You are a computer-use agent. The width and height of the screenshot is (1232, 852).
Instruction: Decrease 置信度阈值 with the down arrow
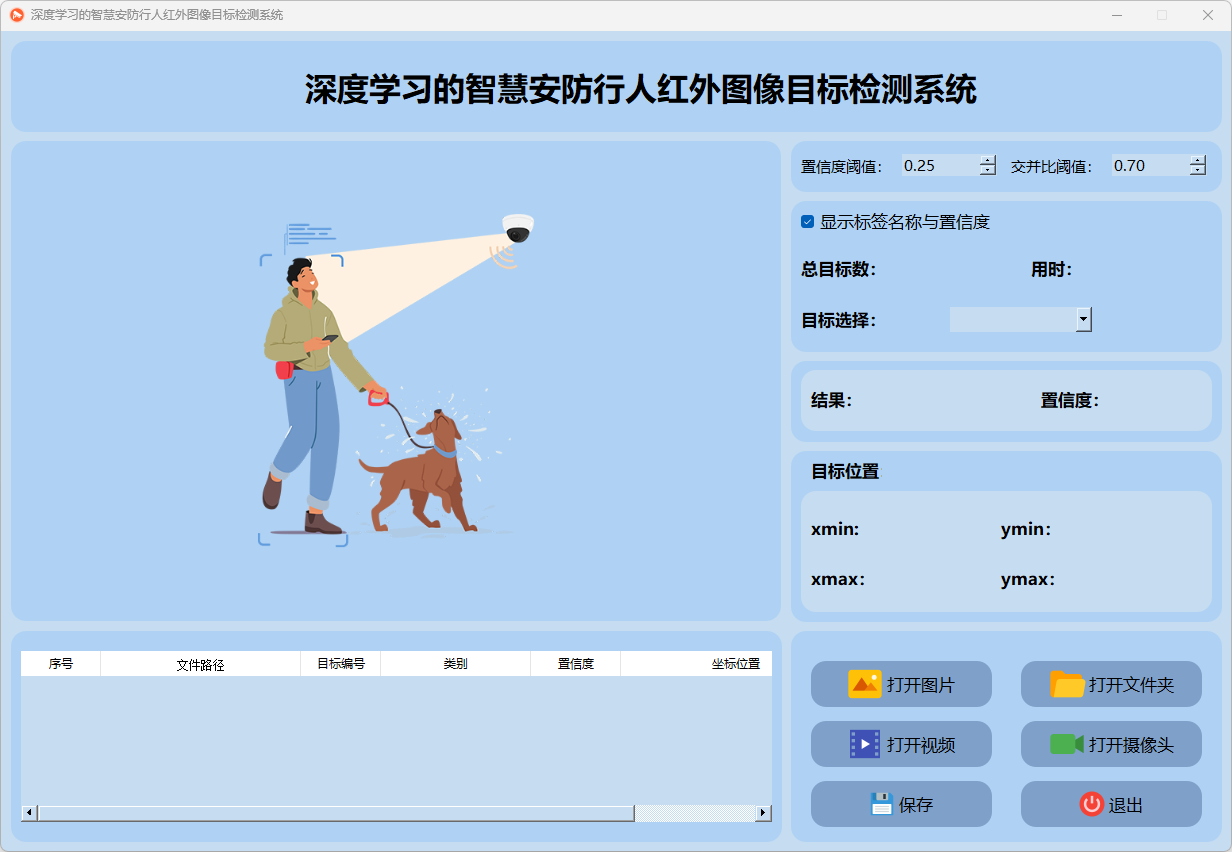(988, 171)
